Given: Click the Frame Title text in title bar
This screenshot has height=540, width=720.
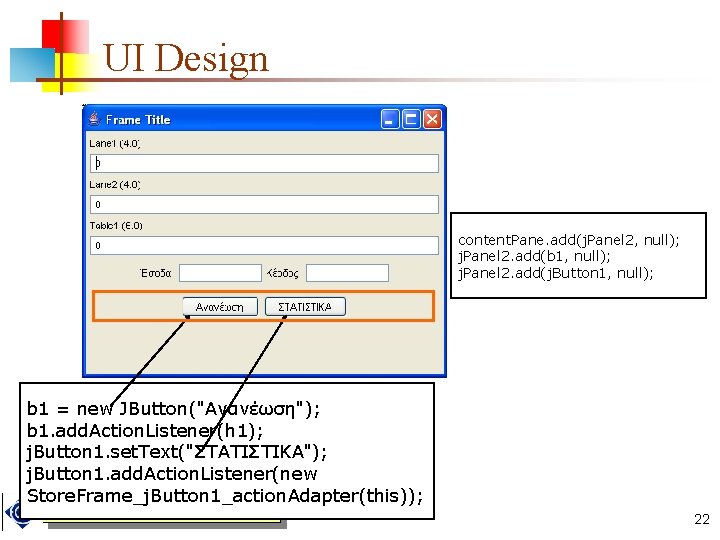Looking at the screenshot, I should tap(138, 119).
